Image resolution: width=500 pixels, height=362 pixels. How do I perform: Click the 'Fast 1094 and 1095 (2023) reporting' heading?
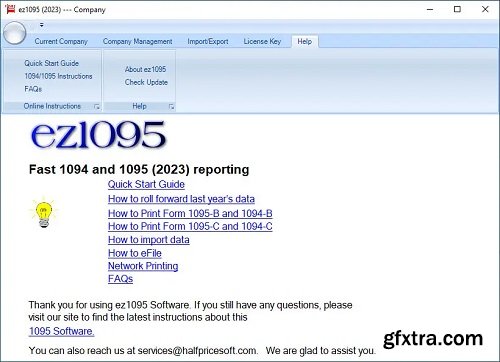(139, 170)
